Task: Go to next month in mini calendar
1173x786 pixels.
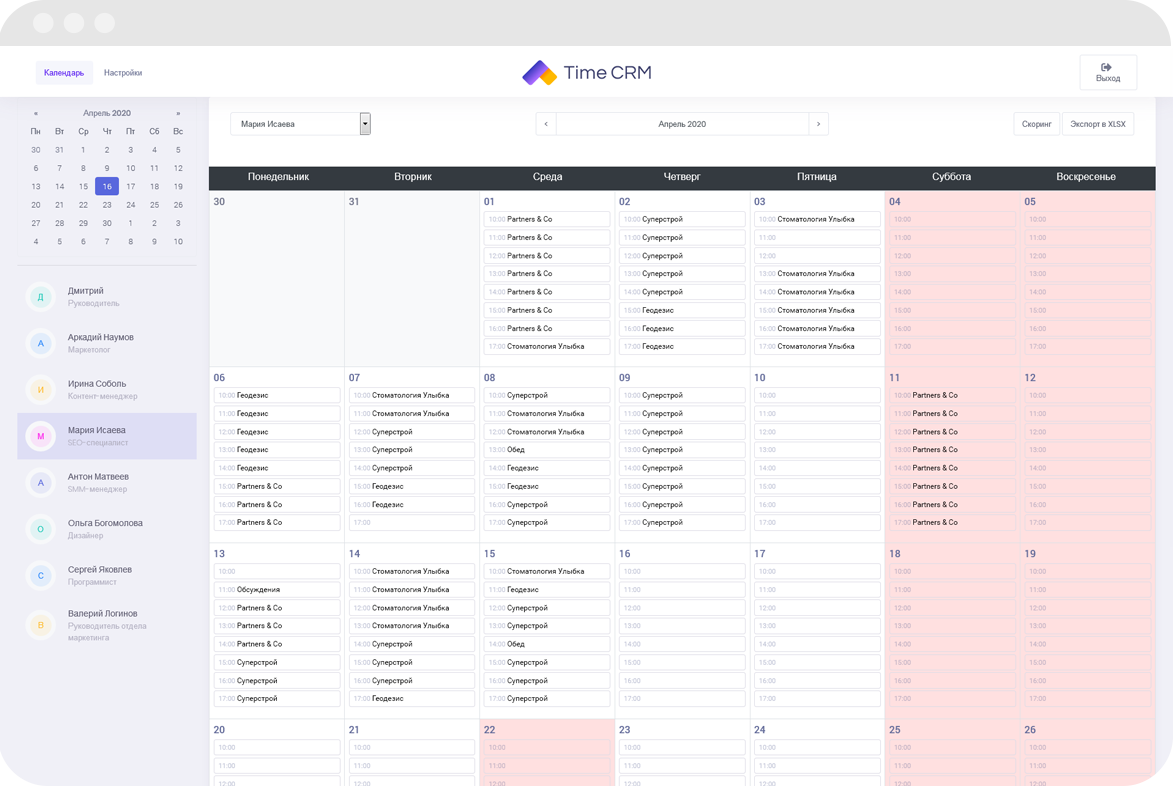Action: [178, 114]
